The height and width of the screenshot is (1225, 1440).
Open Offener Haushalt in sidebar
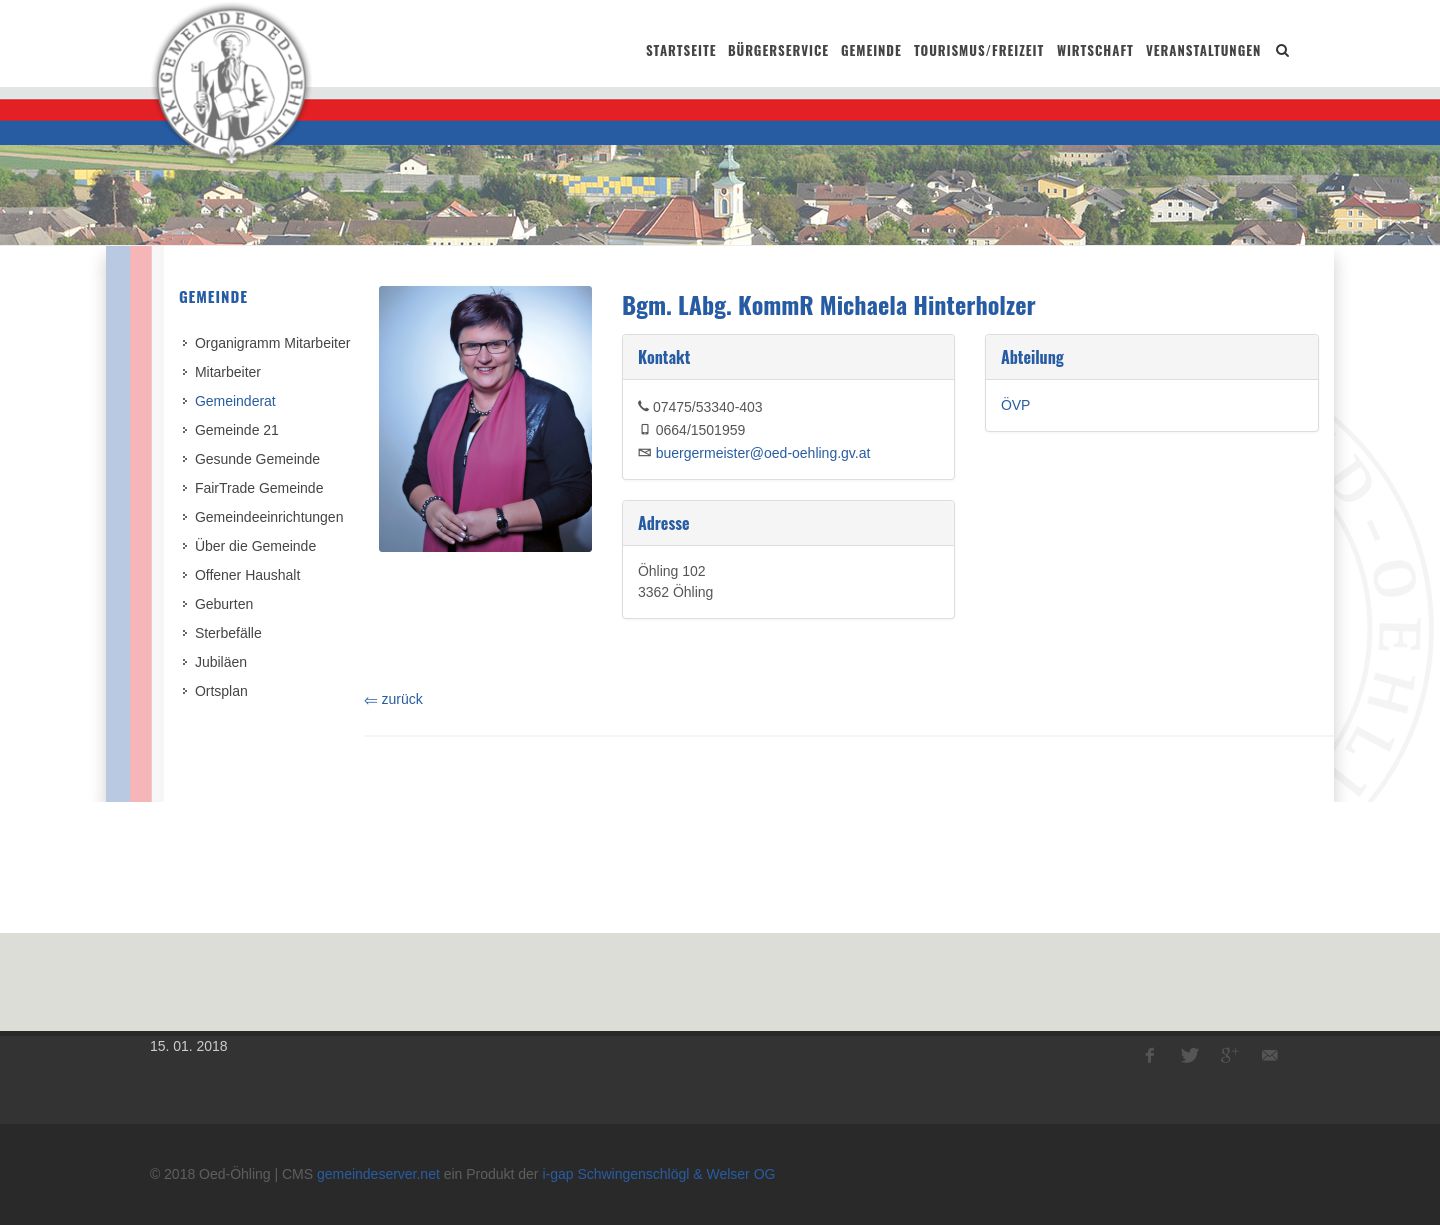247,575
